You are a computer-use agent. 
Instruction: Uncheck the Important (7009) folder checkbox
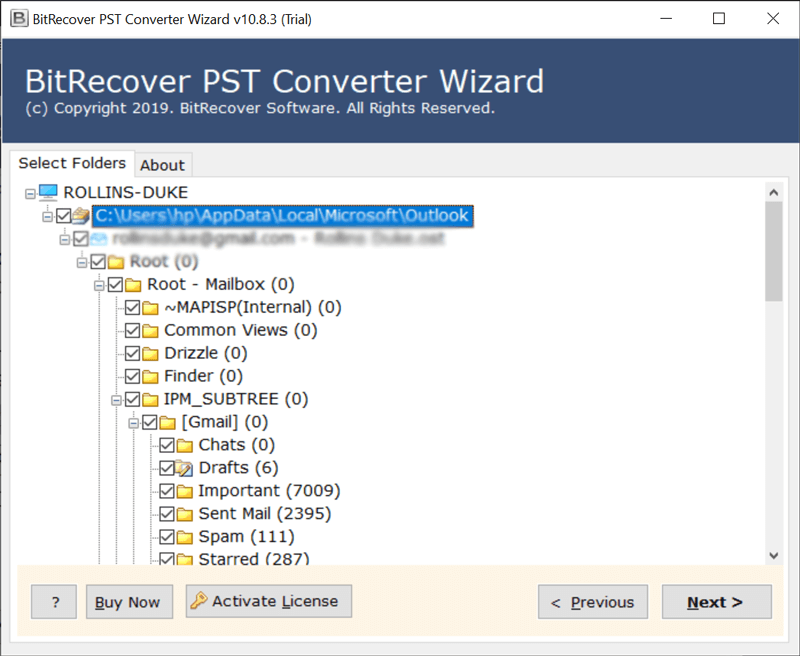tap(167, 491)
